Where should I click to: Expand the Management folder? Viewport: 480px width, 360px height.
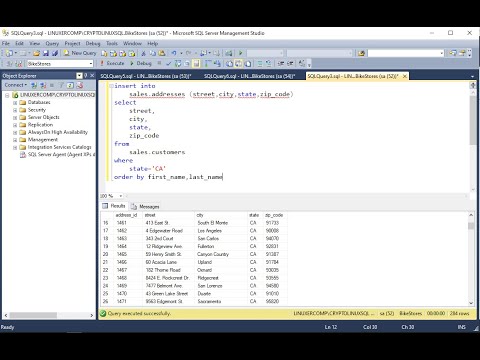[15, 140]
